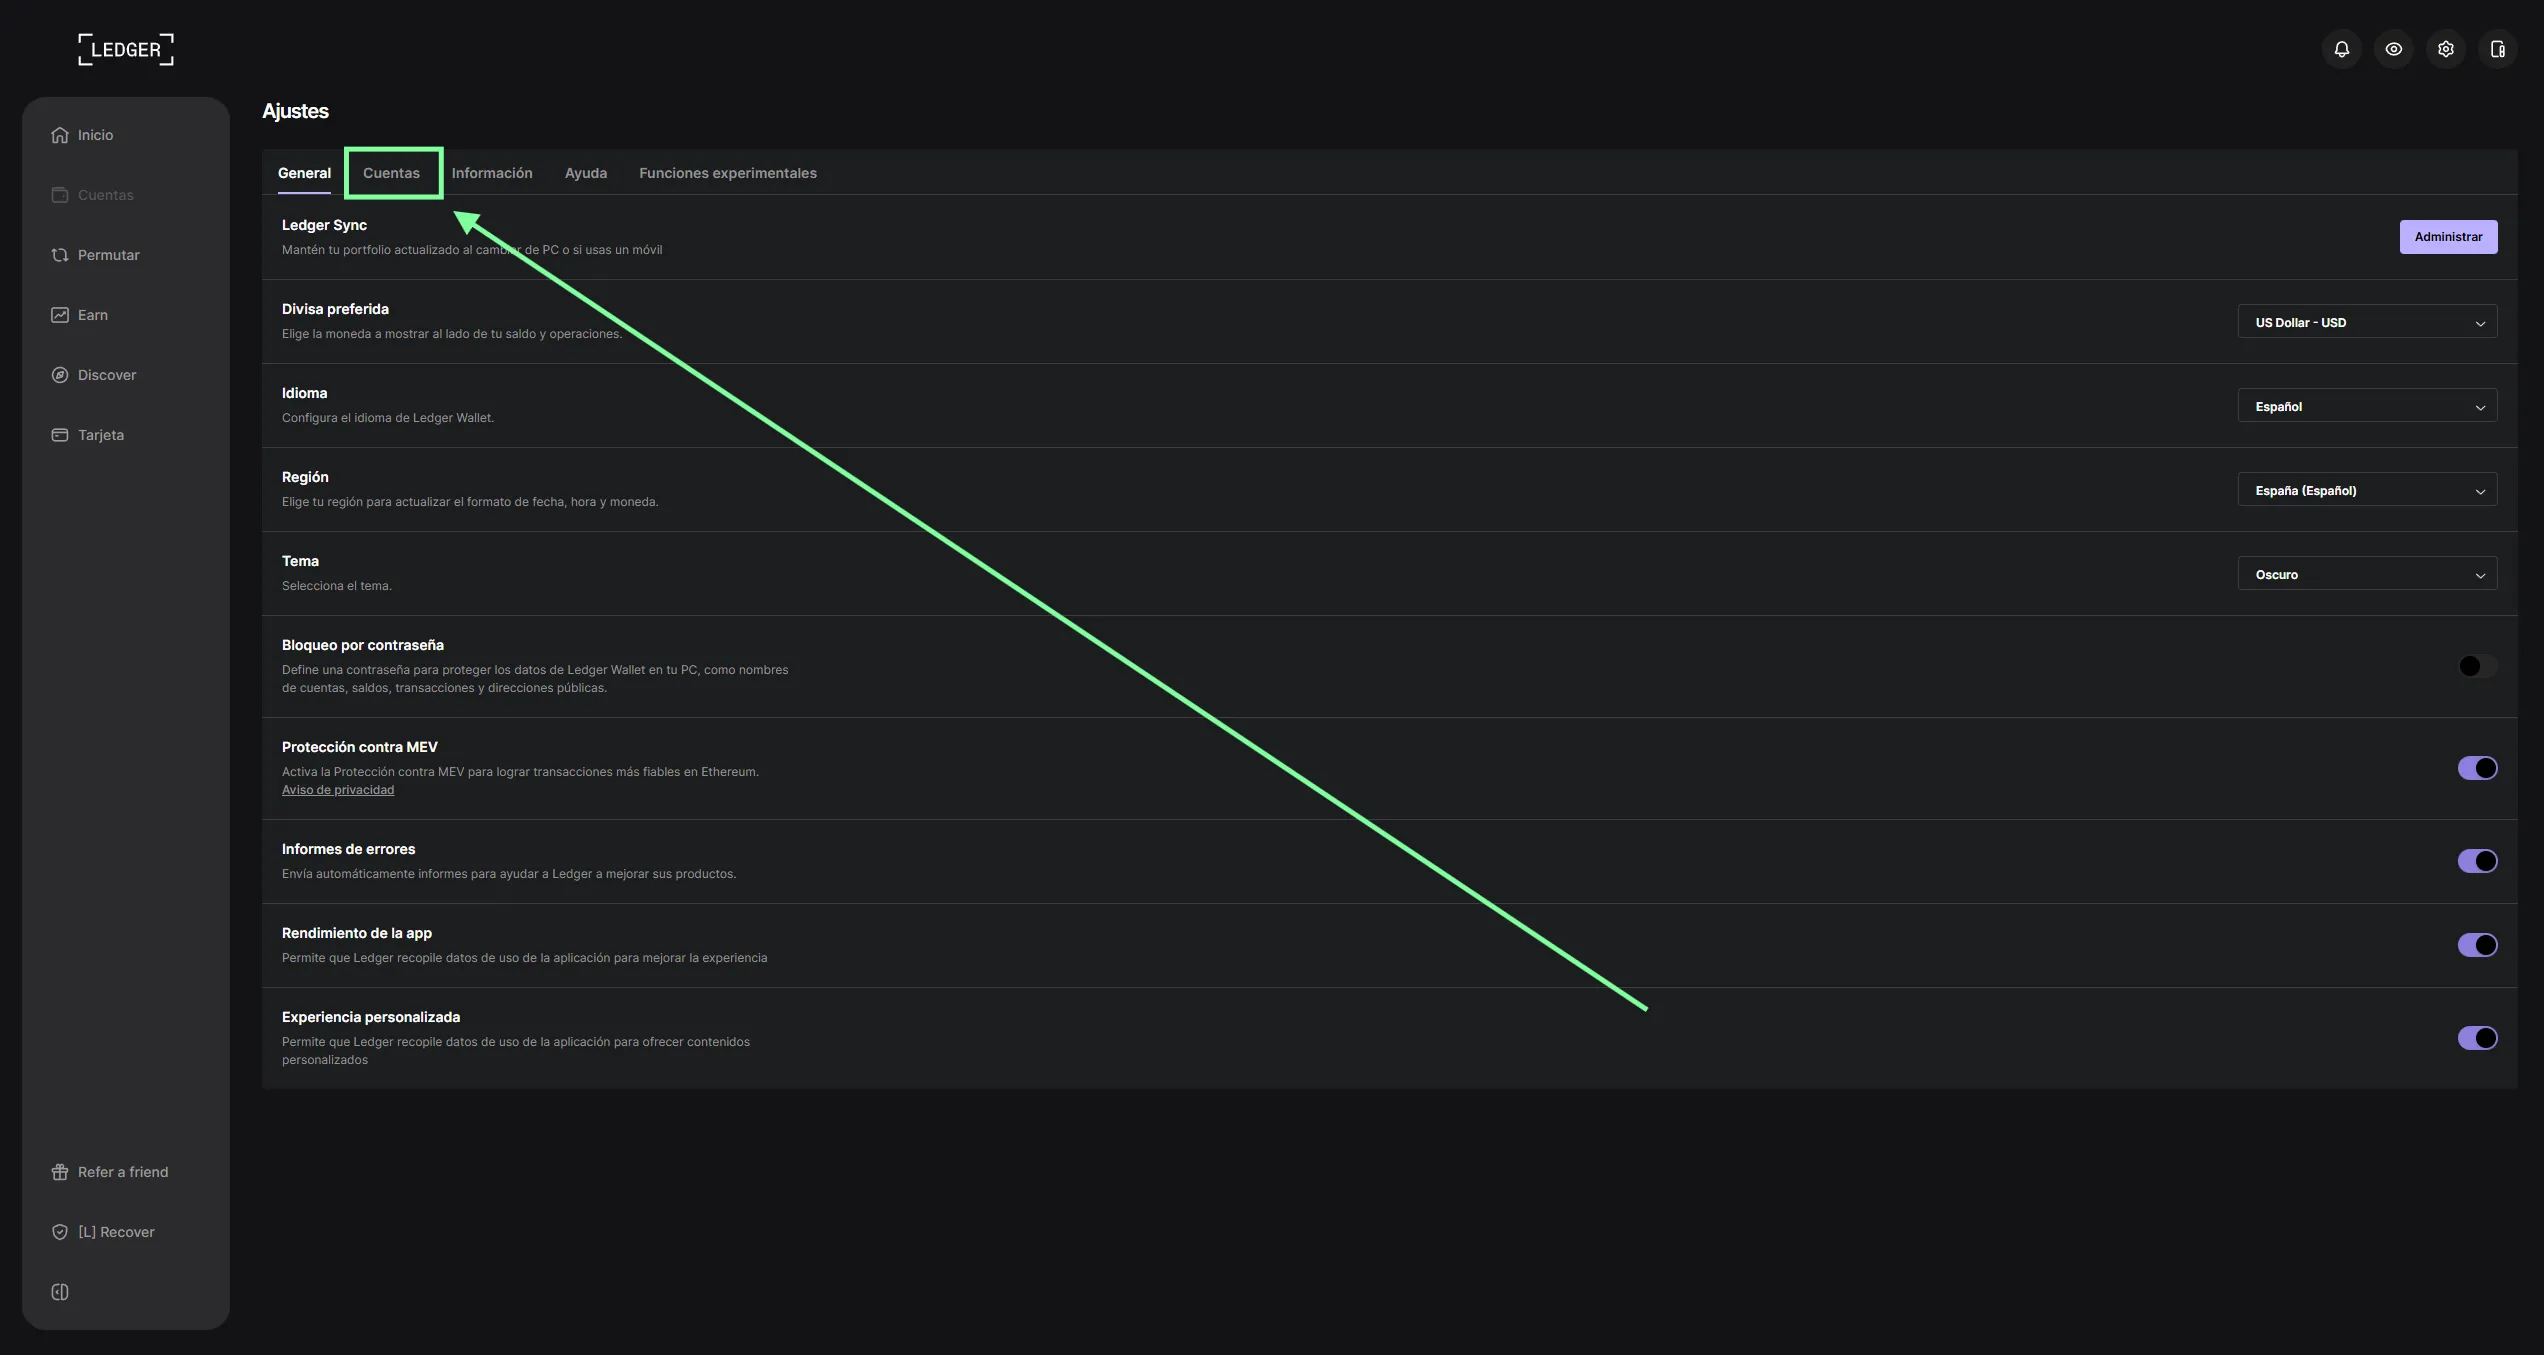Click 'Selecciona el tema.' description
This screenshot has height=1355, width=2544.
[x=337, y=586]
